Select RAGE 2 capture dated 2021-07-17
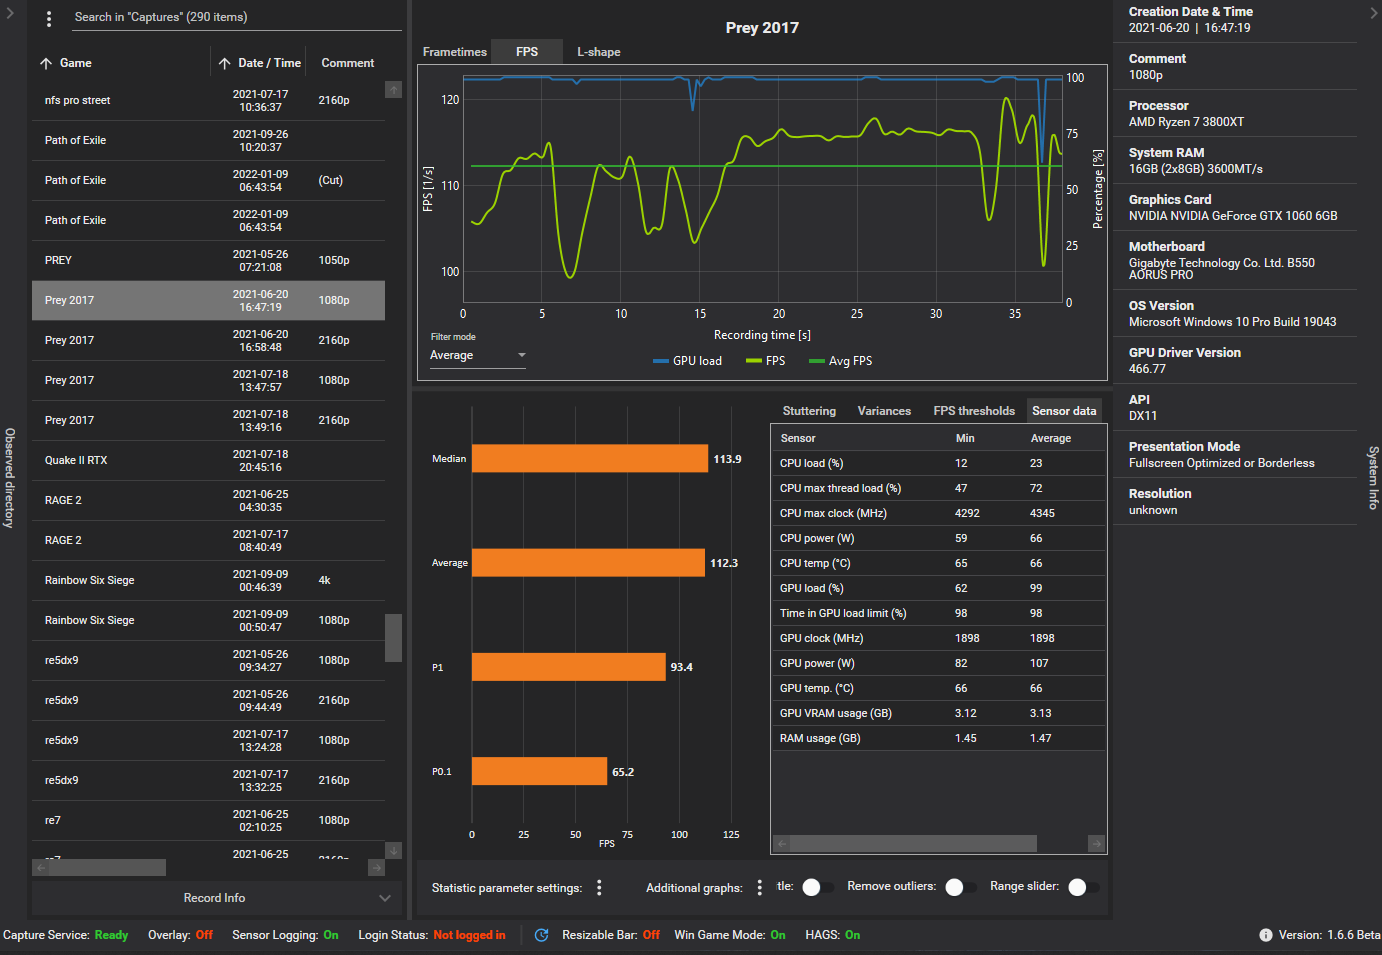 pyautogui.click(x=208, y=541)
